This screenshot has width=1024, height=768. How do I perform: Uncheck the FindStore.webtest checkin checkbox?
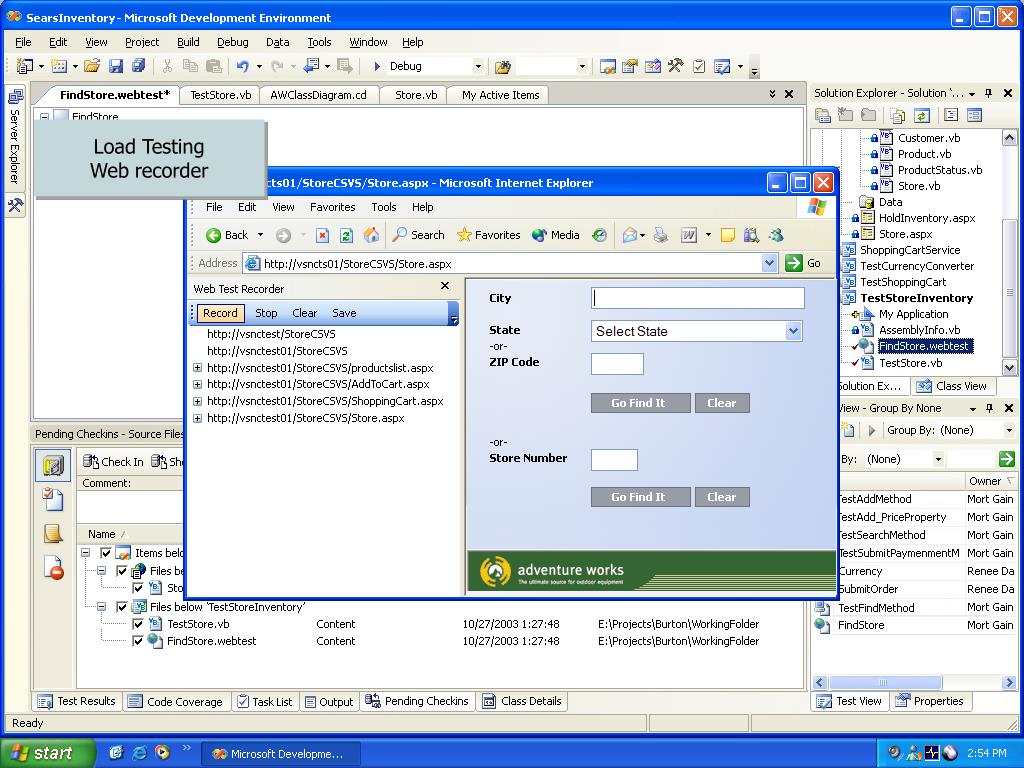click(x=138, y=641)
